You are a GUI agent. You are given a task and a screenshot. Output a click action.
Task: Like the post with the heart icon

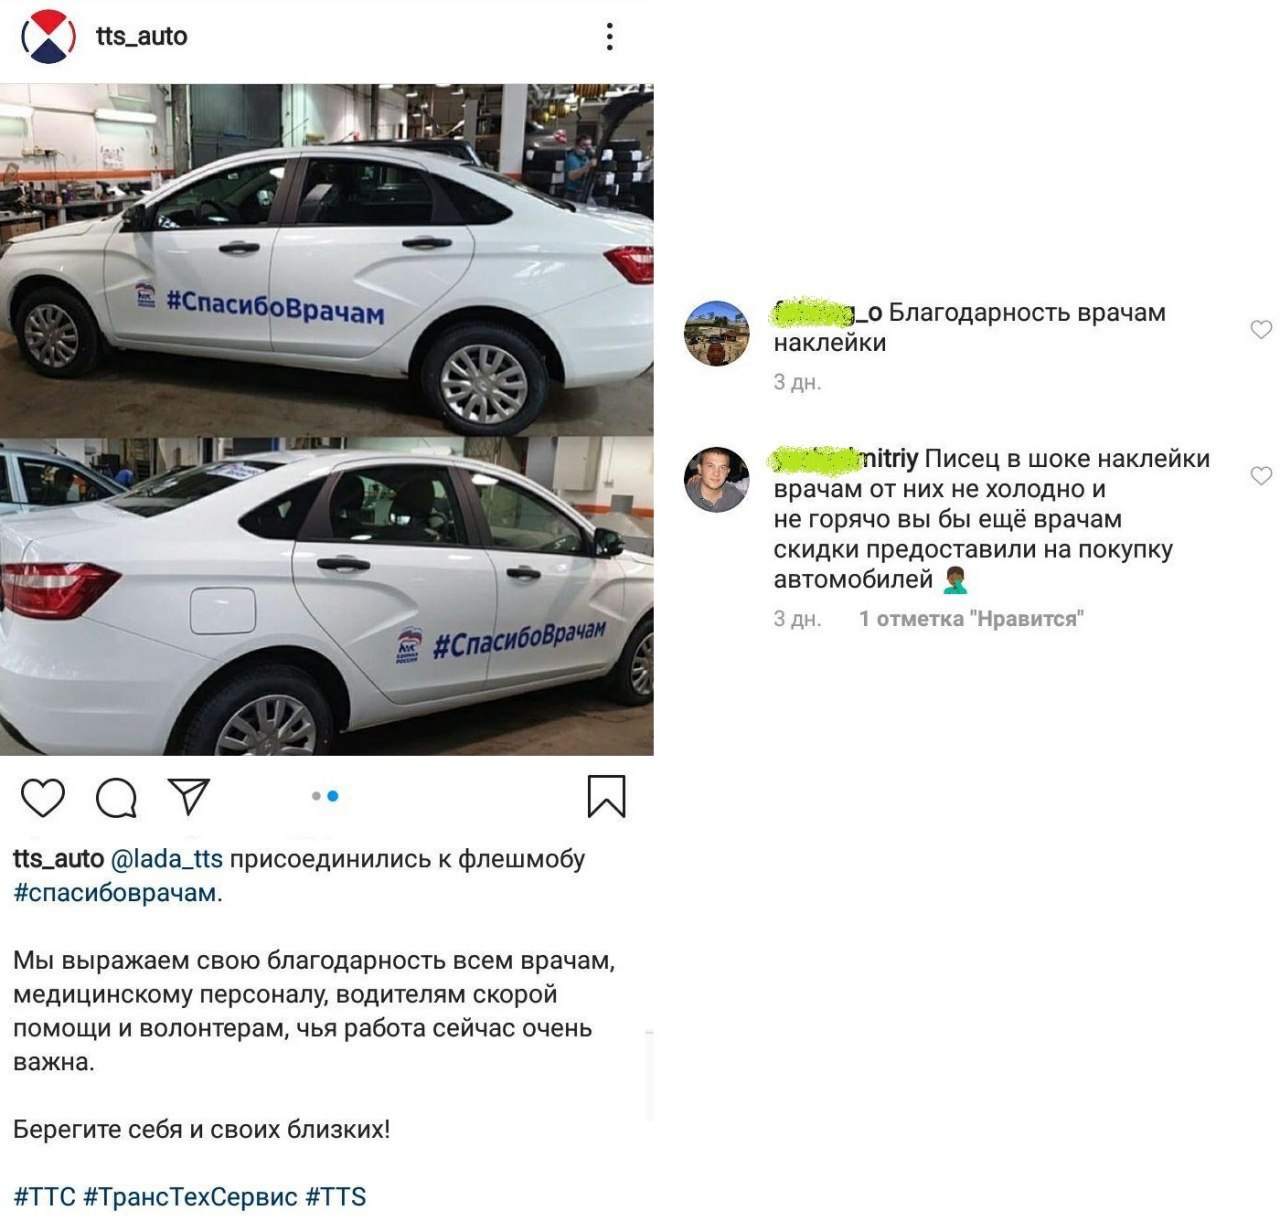pos(43,797)
